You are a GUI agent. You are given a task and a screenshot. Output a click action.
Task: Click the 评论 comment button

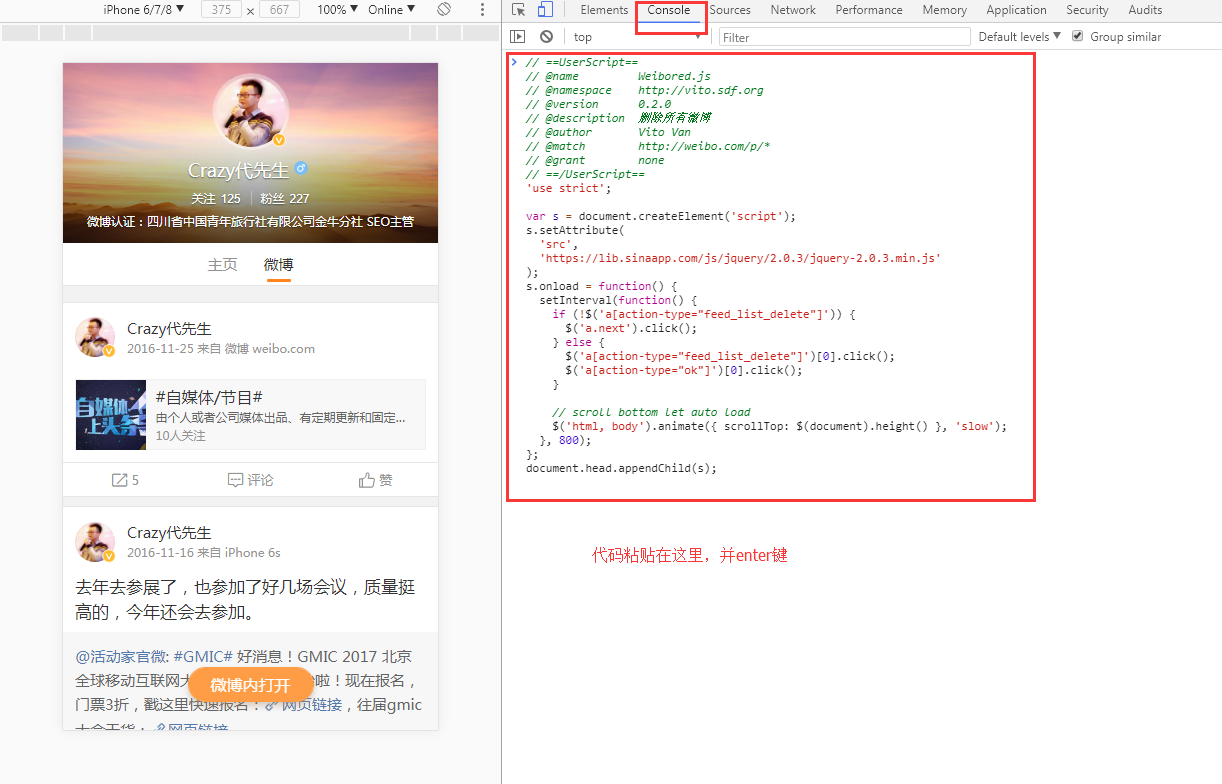click(x=250, y=480)
